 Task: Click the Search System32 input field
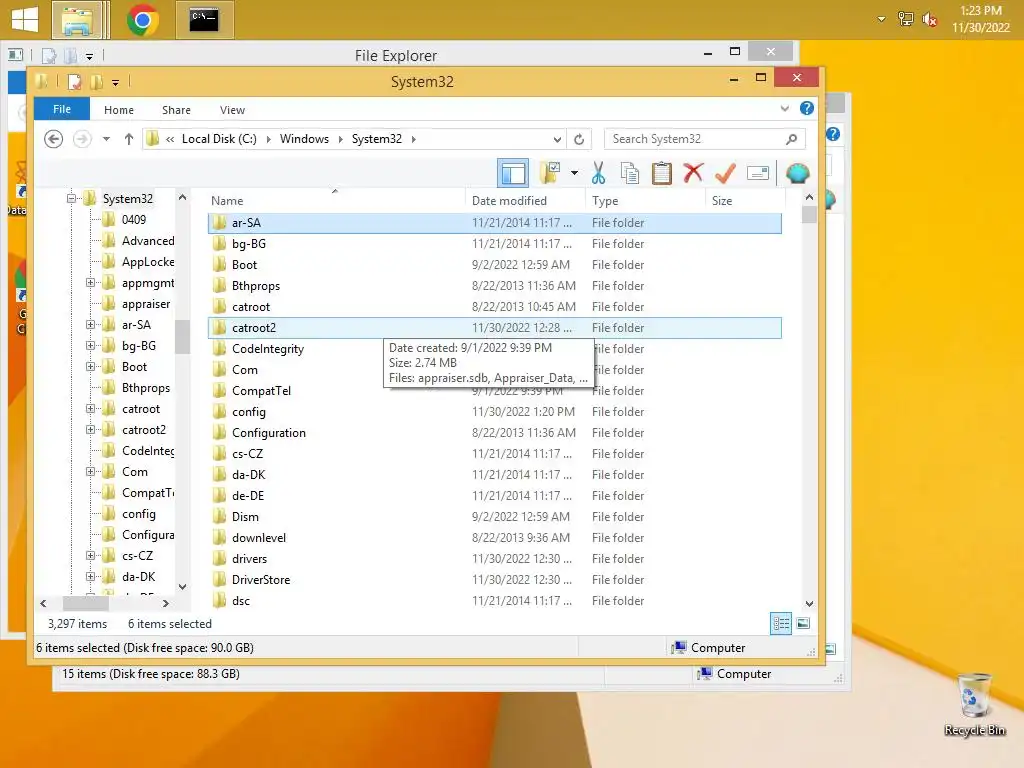(x=696, y=139)
